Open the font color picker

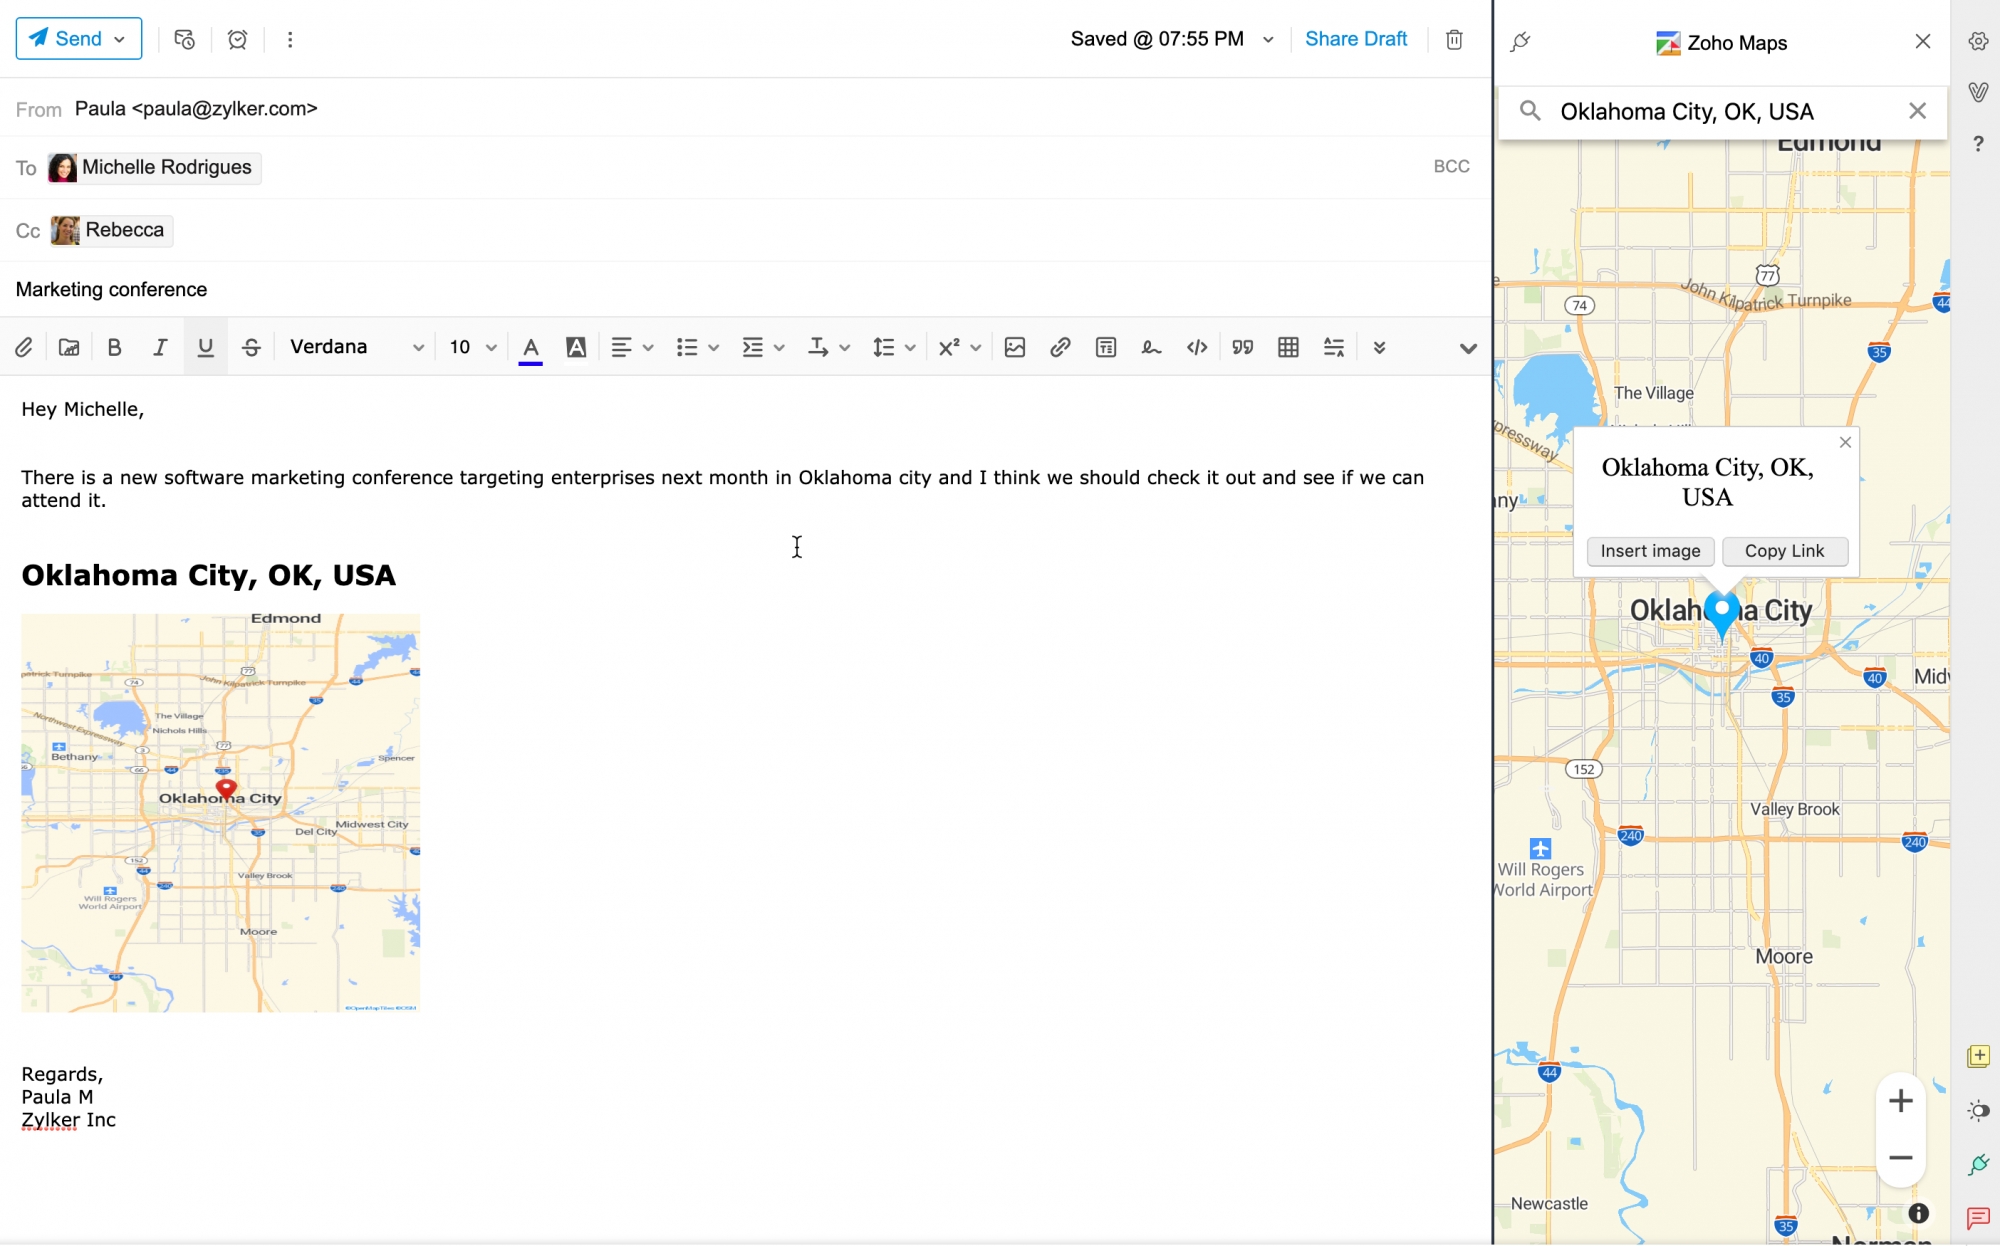(x=531, y=347)
